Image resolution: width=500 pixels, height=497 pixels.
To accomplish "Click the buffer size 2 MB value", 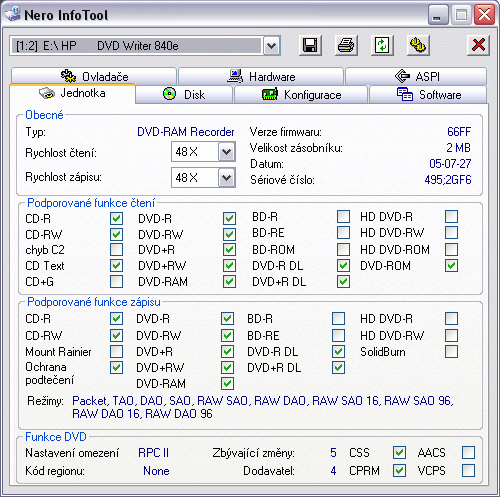I will click(x=458, y=148).
